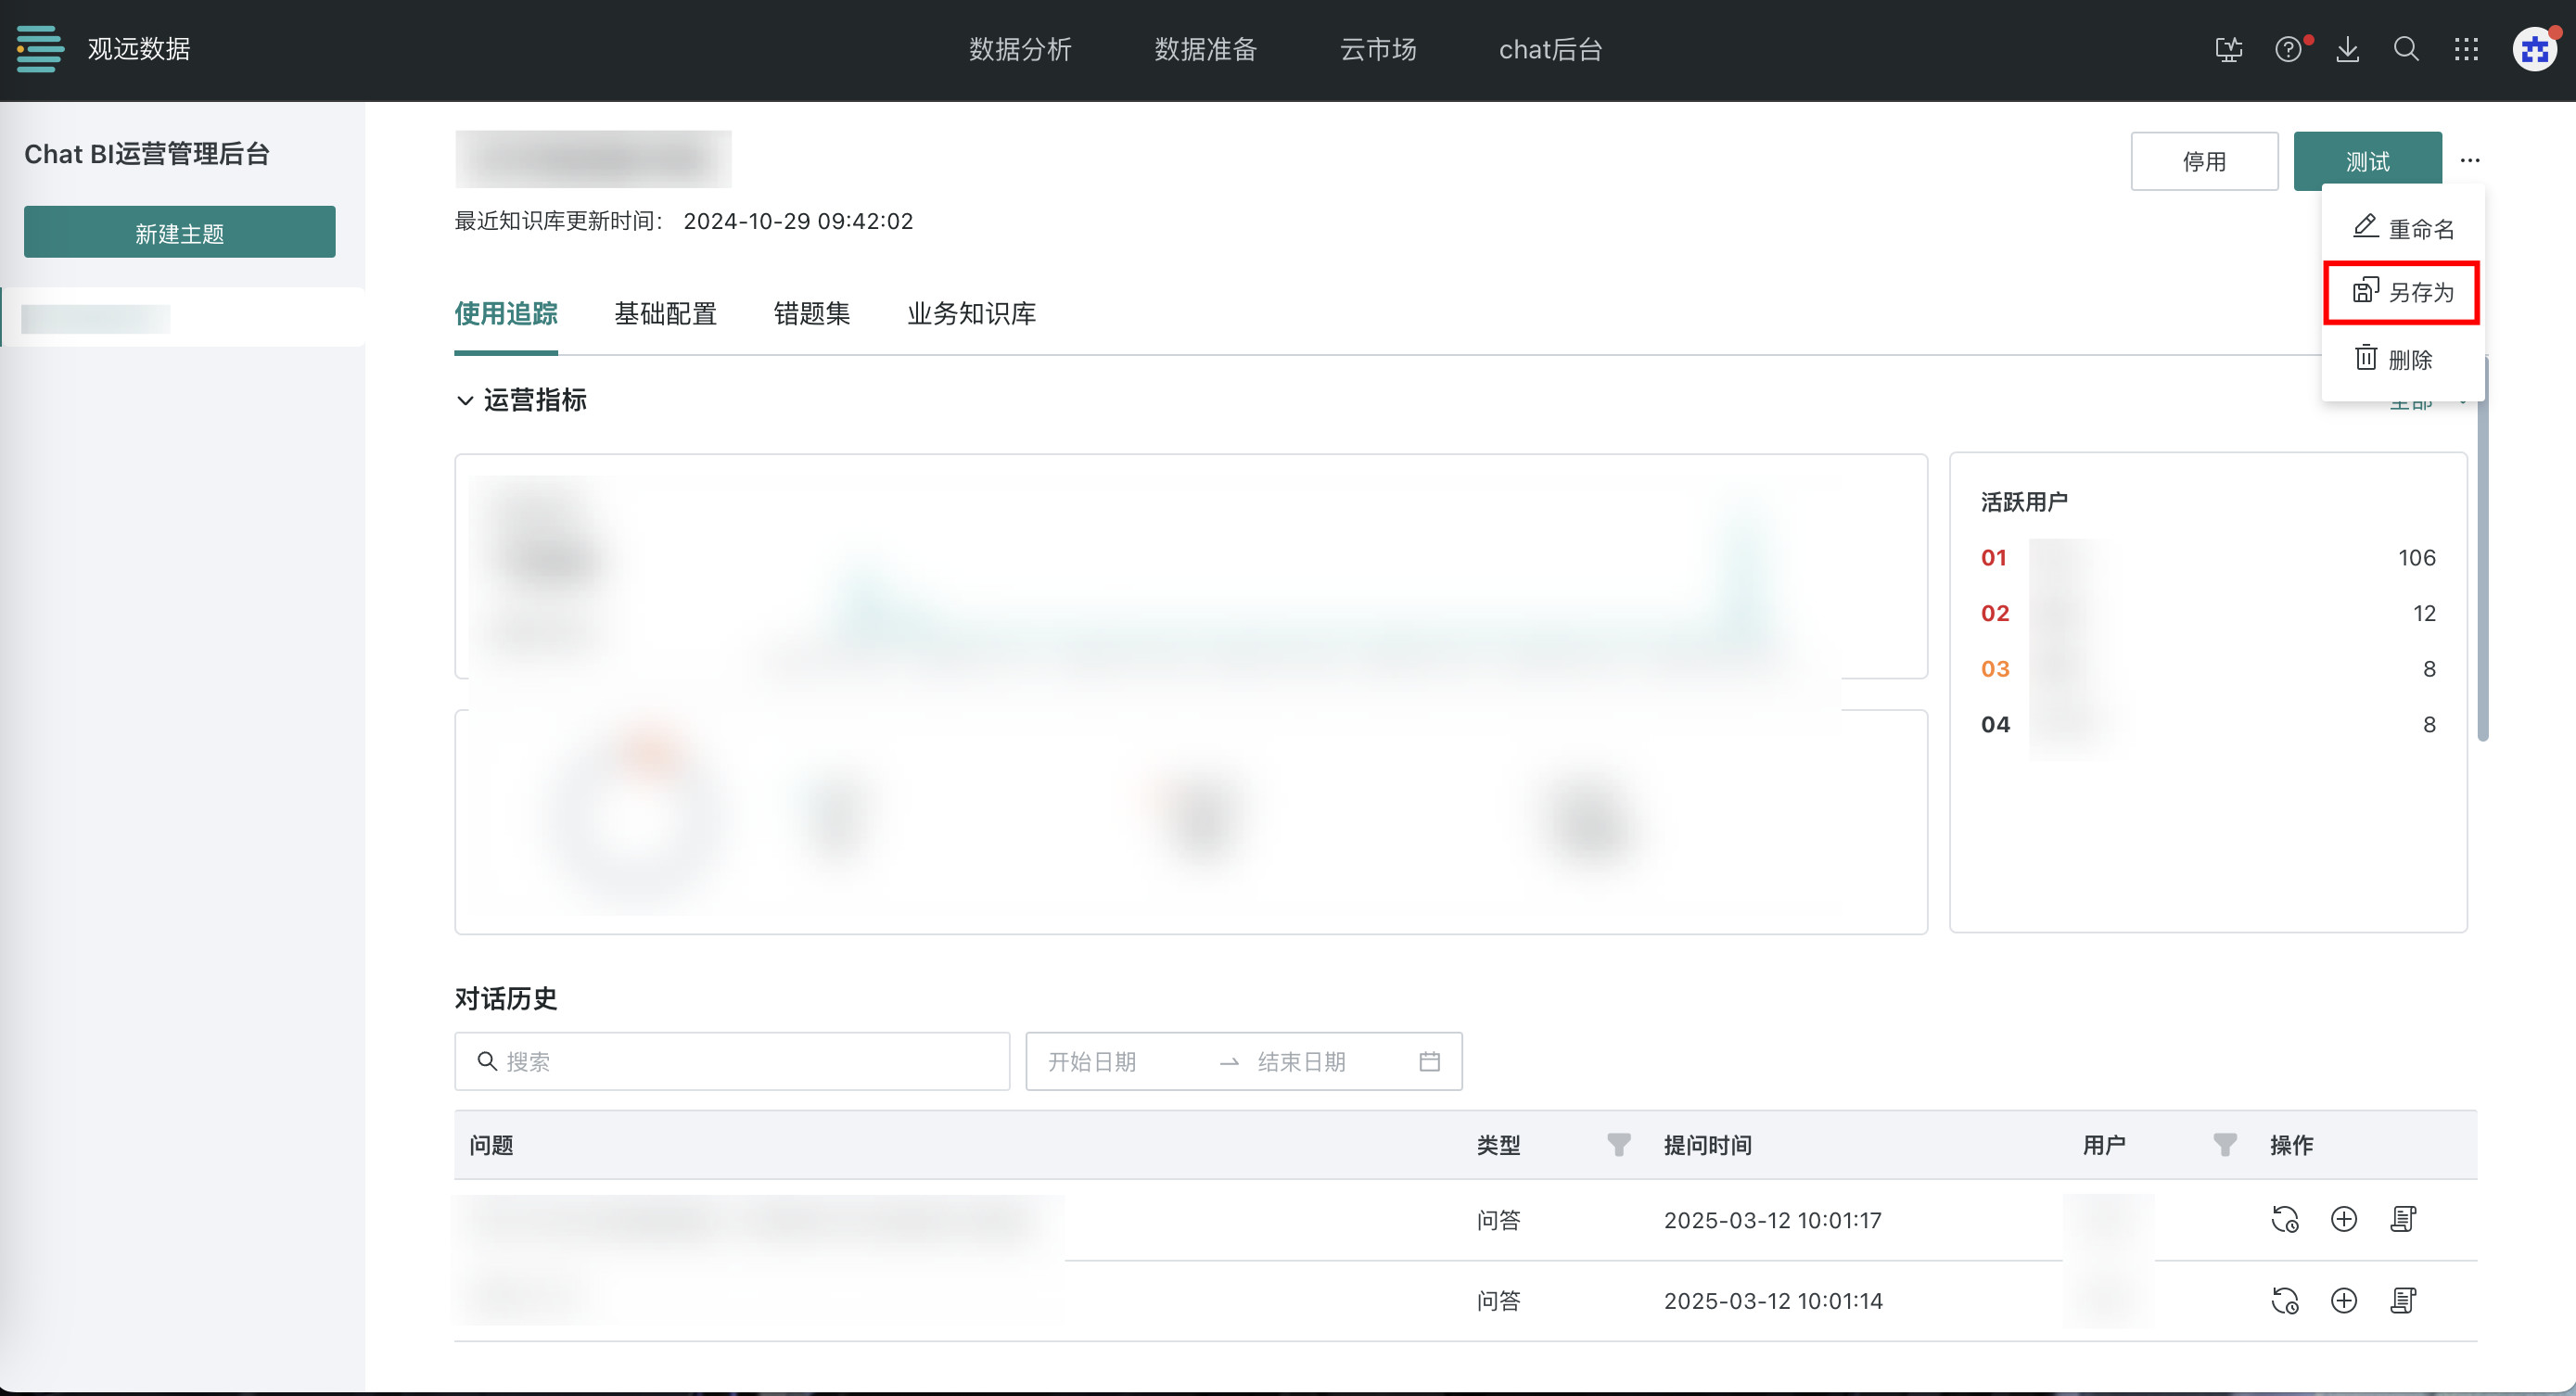Click the 停用 button

click(2204, 161)
